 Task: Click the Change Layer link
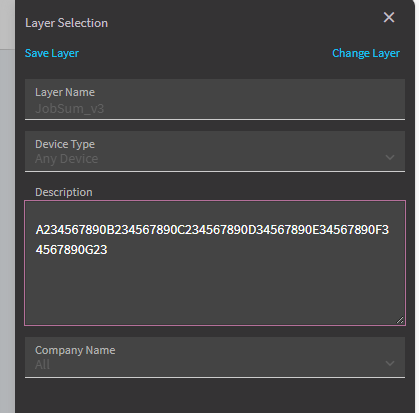pos(366,53)
